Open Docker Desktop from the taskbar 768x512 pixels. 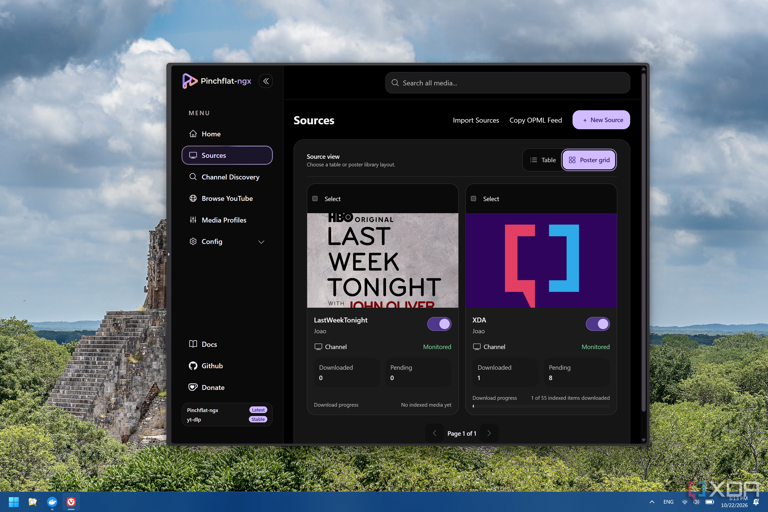52,502
